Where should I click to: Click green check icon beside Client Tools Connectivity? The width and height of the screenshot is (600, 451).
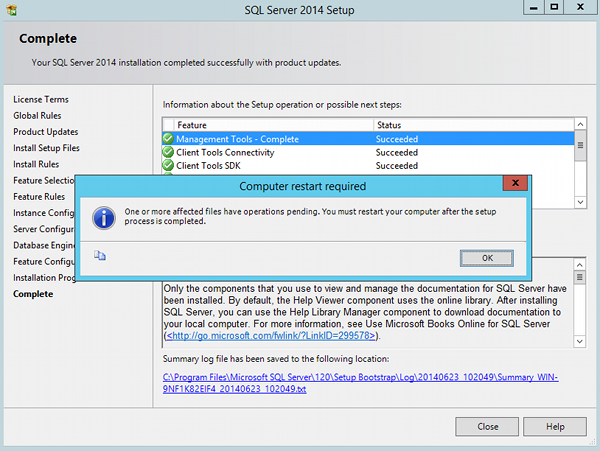[x=168, y=152]
